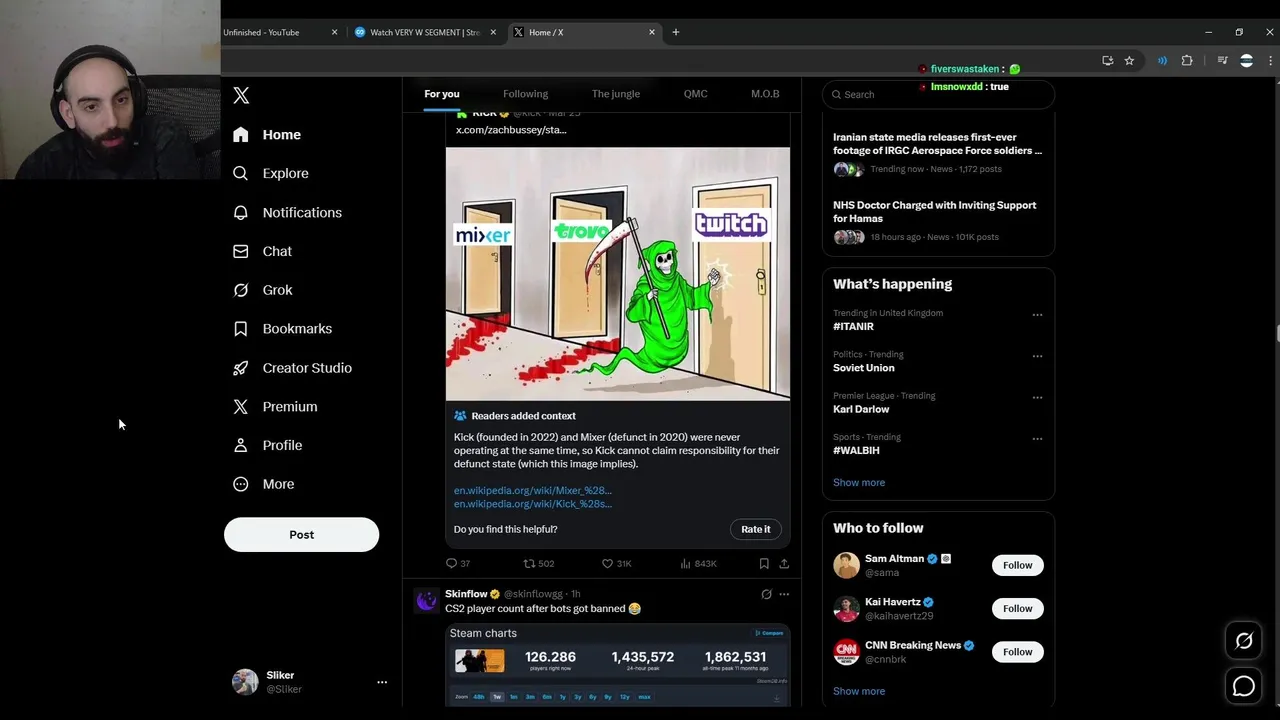Open Premium in the sidebar
The image size is (1280, 720).
pyautogui.click(x=275, y=407)
